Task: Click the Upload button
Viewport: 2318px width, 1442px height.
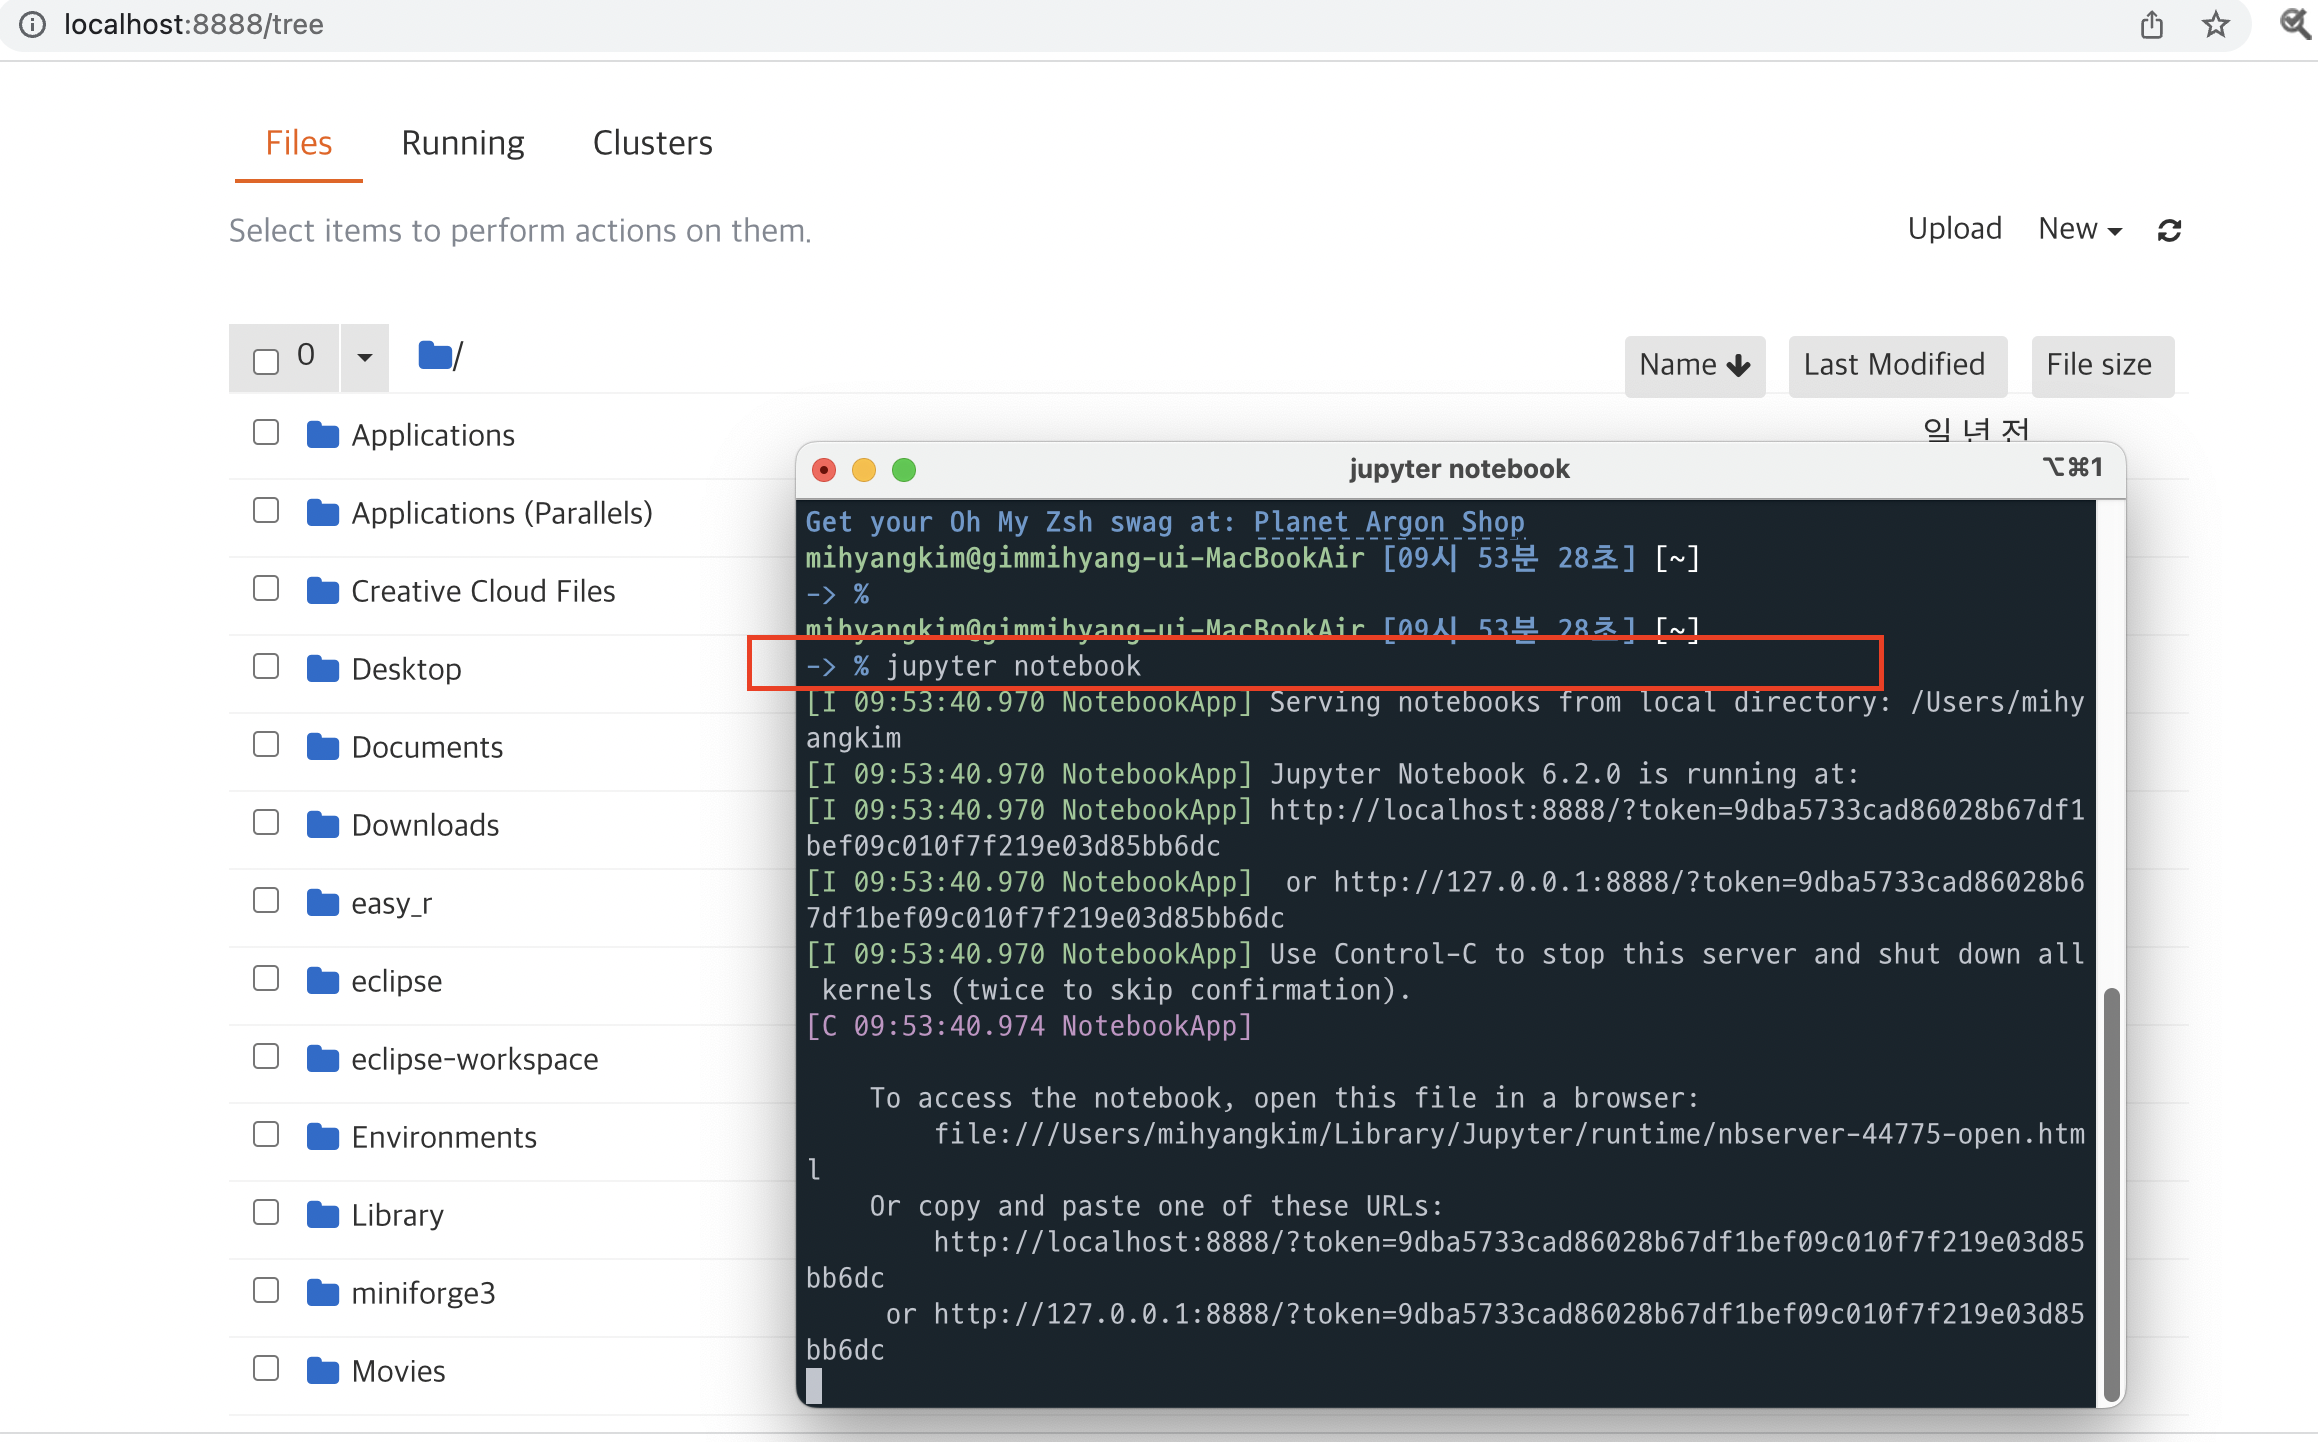Action: [1954, 229]
